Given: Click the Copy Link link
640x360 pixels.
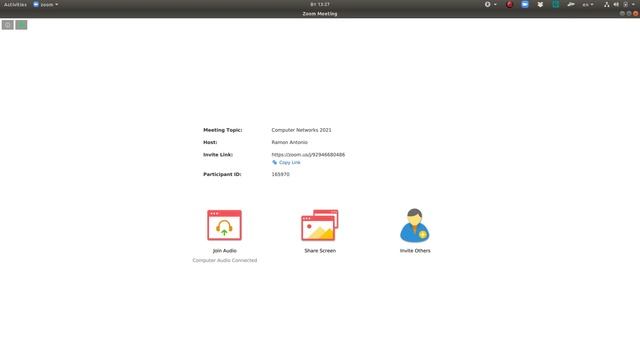Looking at the screenshot, I should click(289, 162).
